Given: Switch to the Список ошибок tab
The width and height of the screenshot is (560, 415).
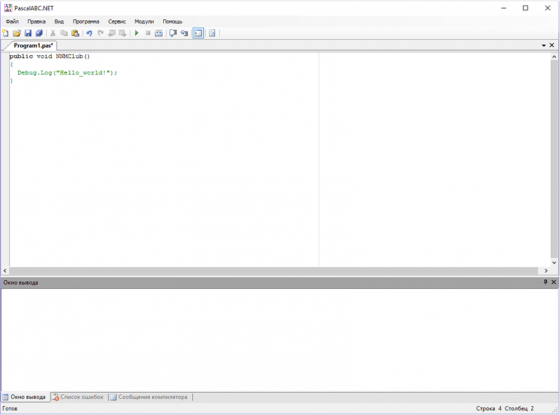Looking at the screenshot, I should (78, 397).
